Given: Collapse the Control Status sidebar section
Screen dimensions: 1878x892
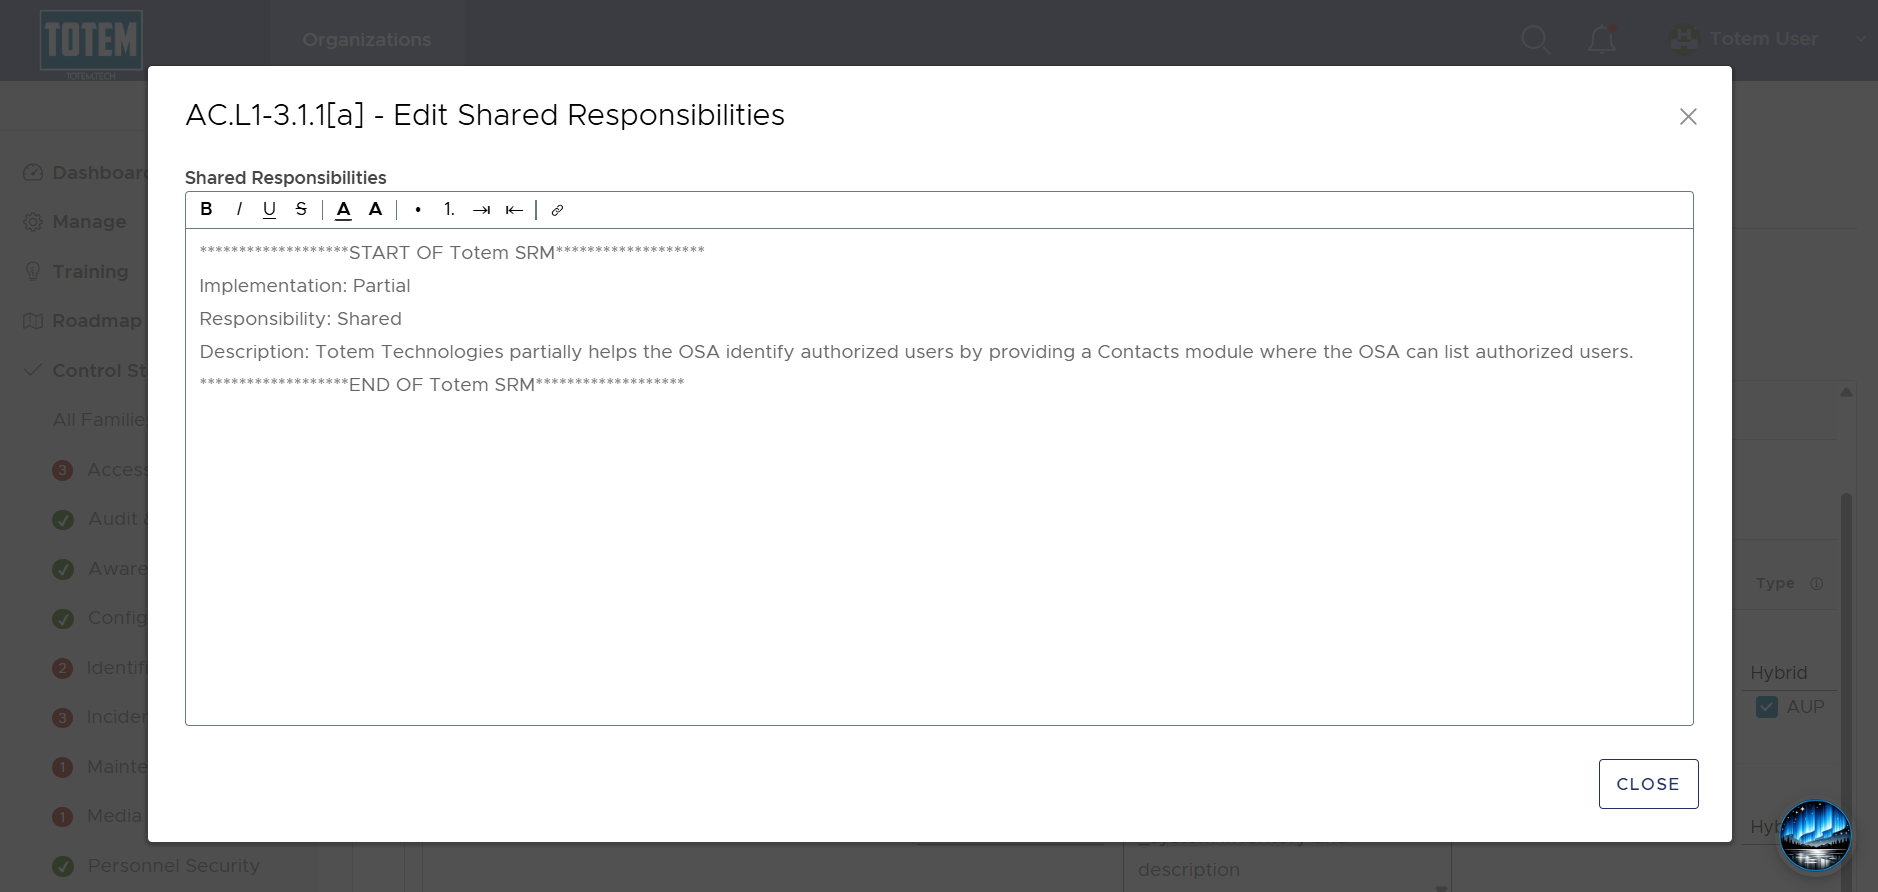Looking at the screenshot, I should pos(86,371).
